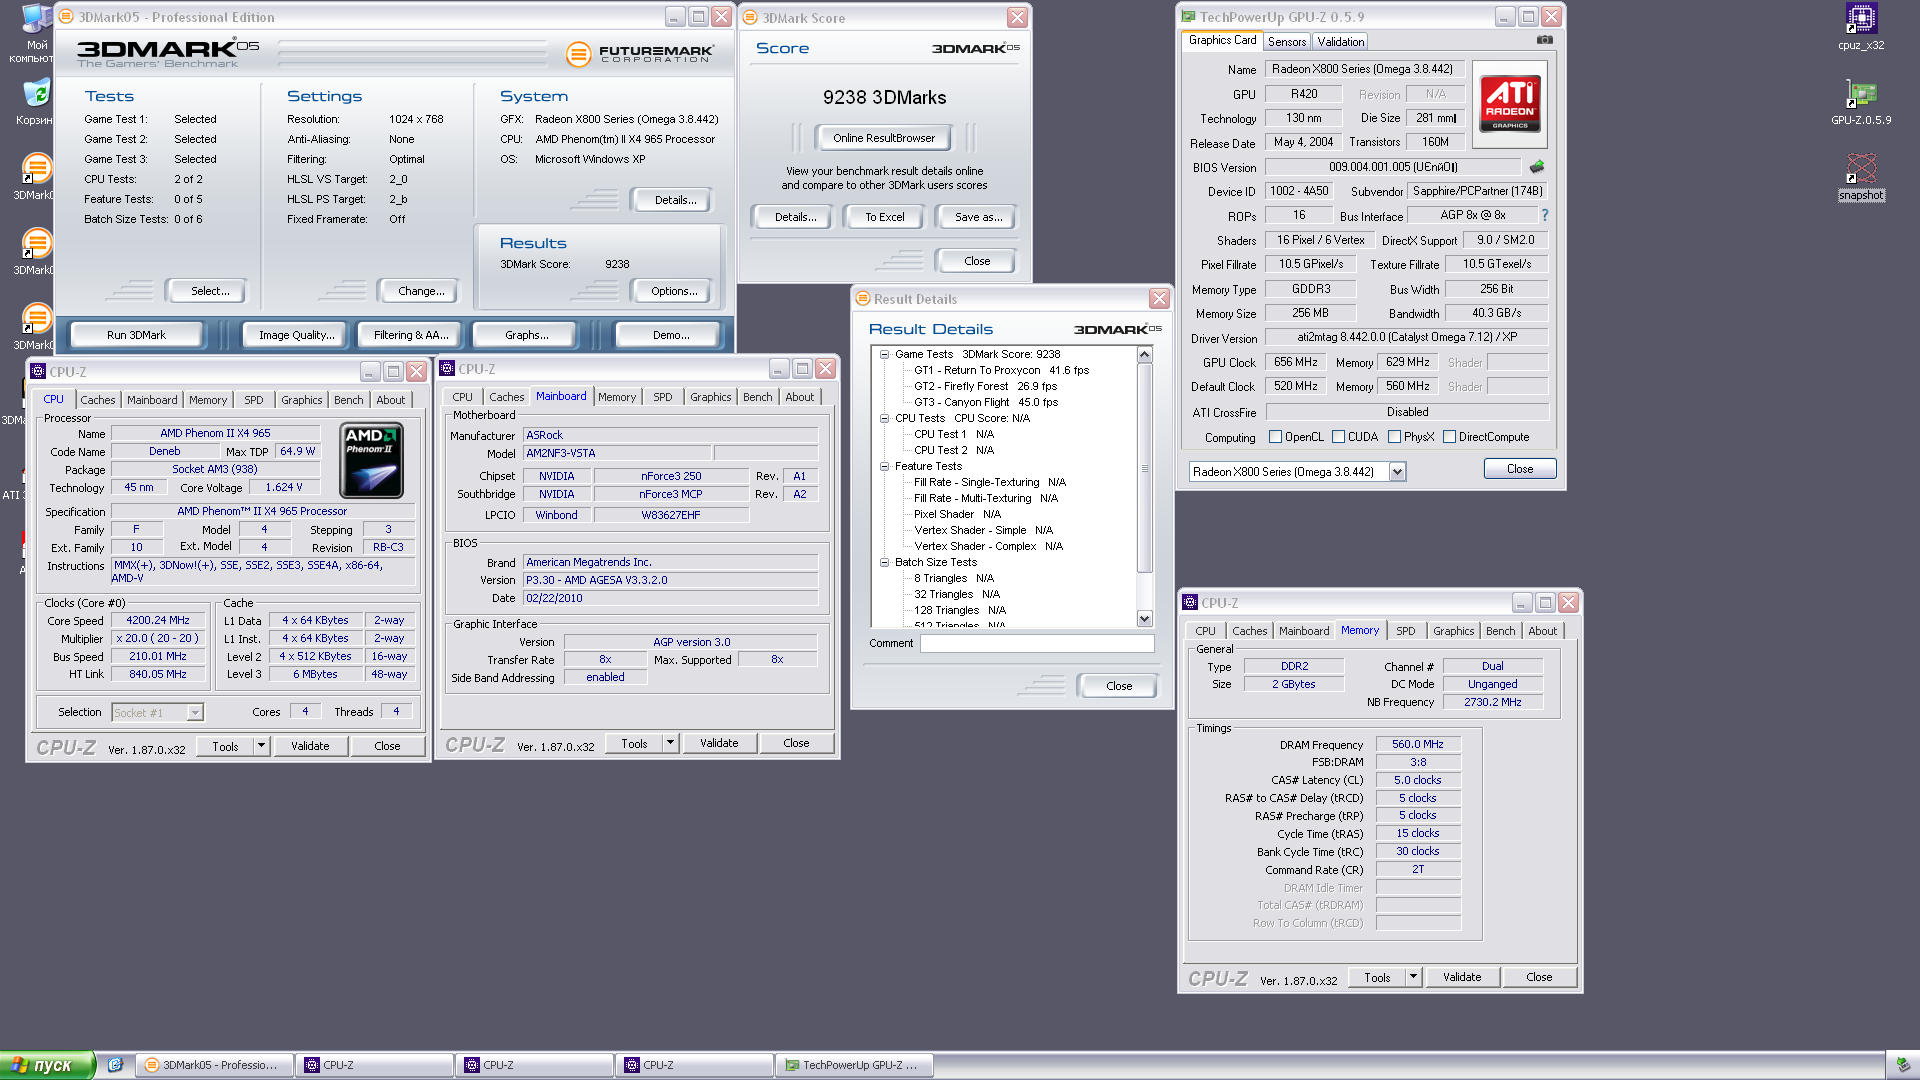Enable the PhysX checkbox
Viewport: 1920px width, 1080px height.
click(x=1394, y=437)
